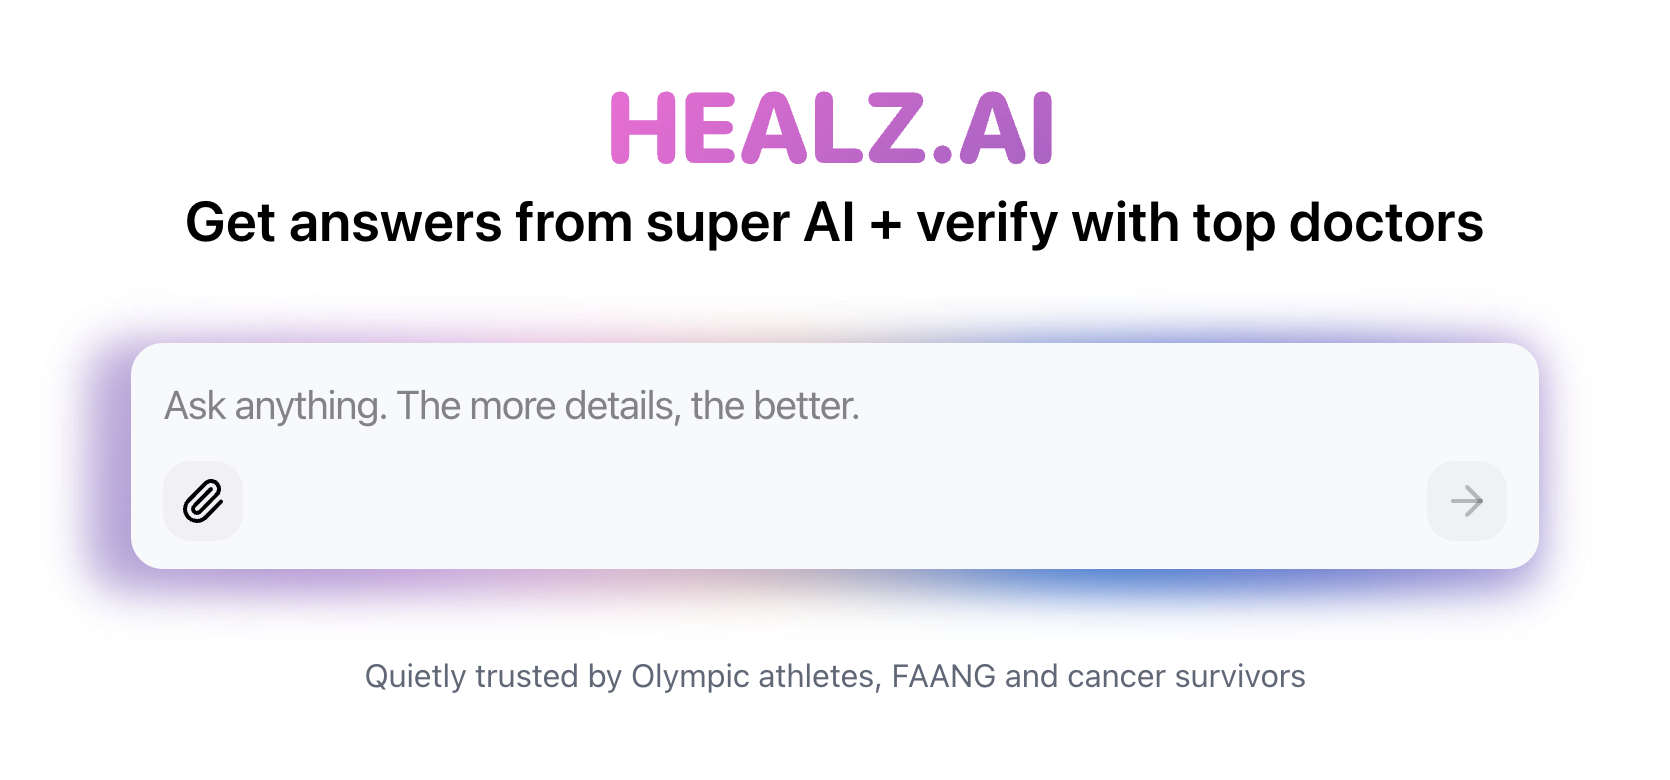The image size is (1670, 780).
Task: Click 'super AI' in the headline
Action: 750,222
